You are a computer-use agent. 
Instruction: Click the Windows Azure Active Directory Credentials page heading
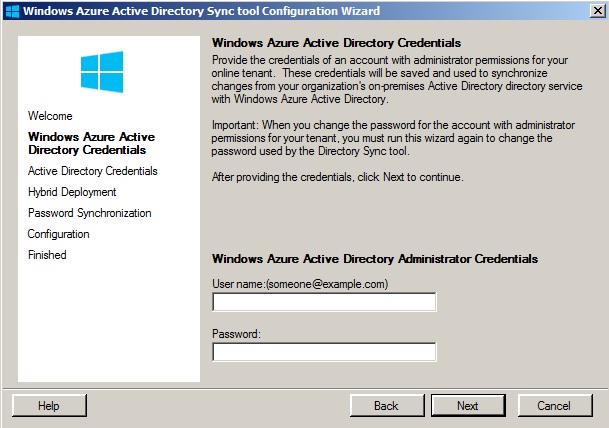coord(336,43)
